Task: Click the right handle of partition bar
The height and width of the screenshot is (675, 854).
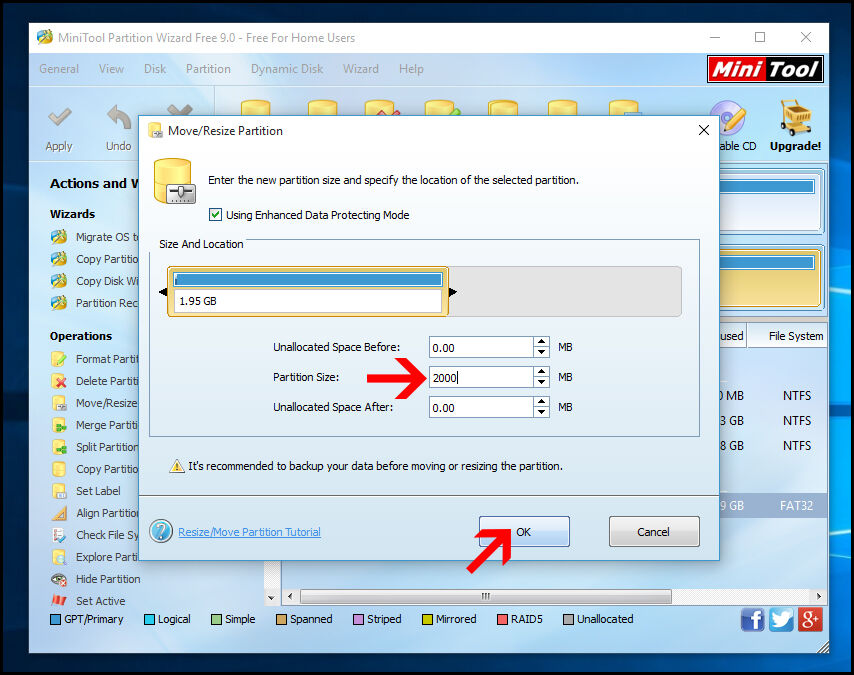Action: (453, 292)
